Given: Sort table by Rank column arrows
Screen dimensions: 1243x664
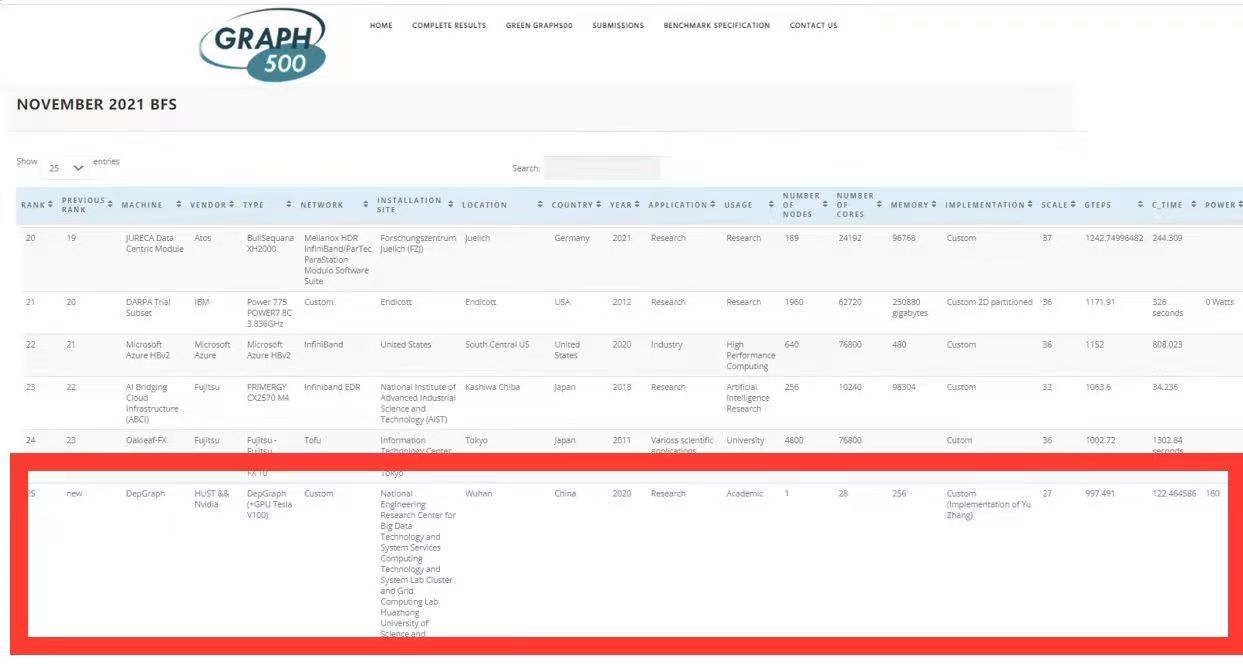Looking at the screenshot, I should click(x=50, y=205).
